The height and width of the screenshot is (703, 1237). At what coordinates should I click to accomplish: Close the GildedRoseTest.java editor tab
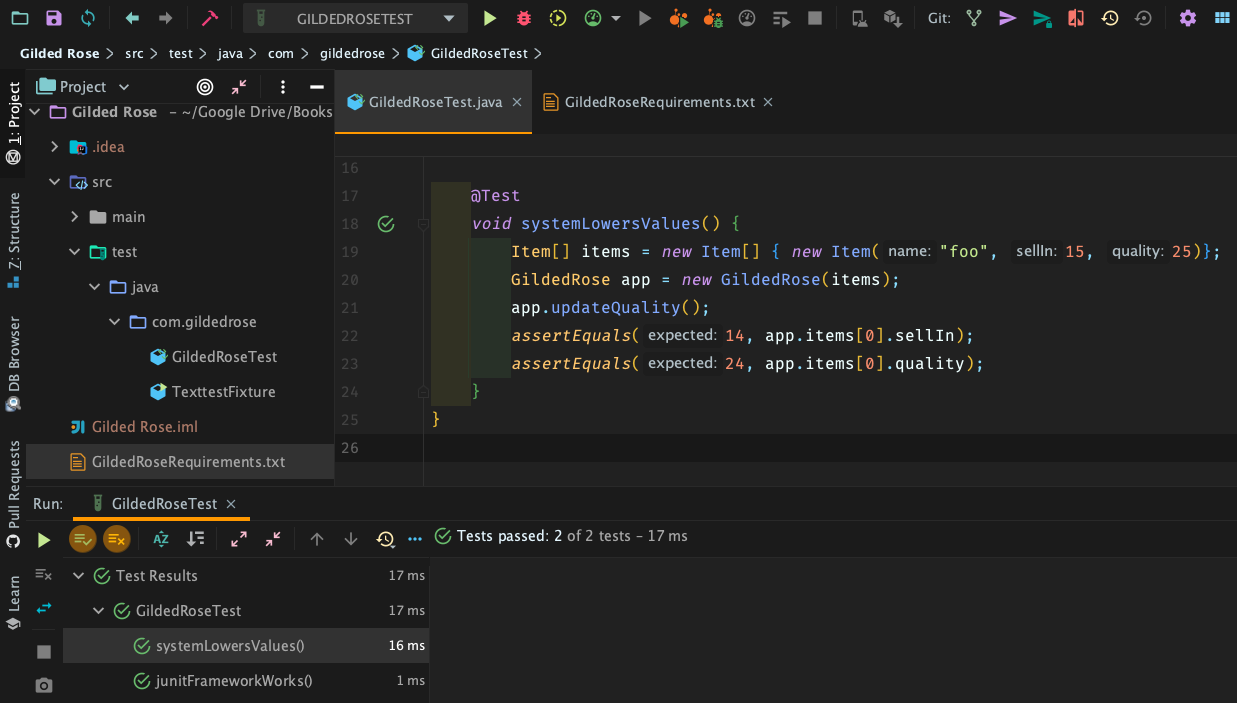click(517, 102)
